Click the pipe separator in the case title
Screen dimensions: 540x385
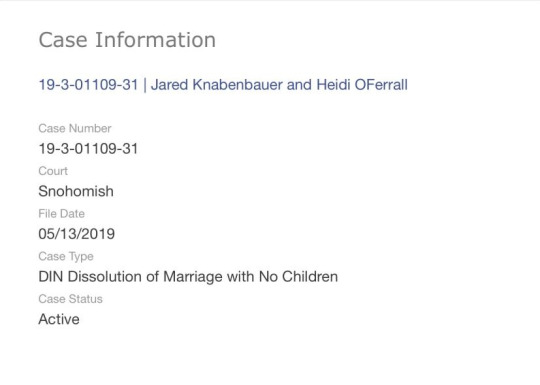coord(145,85)
